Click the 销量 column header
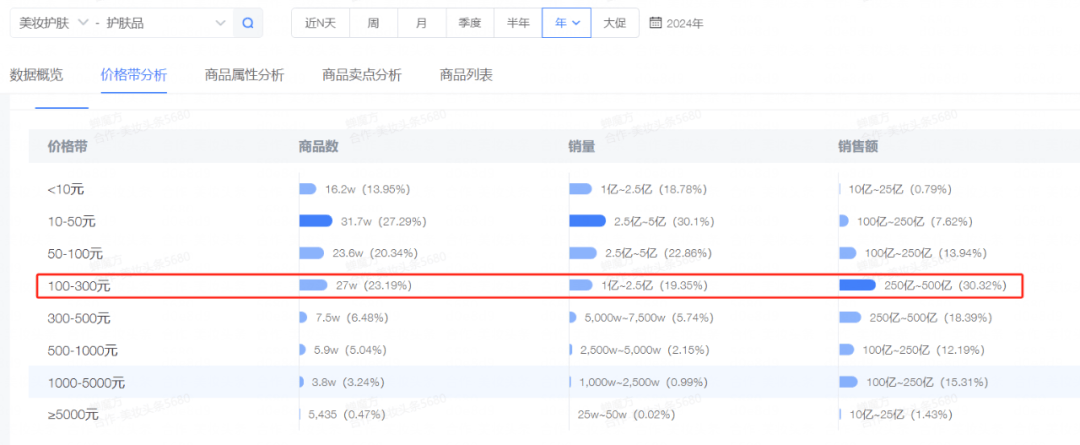This screenshot has width=1080, height=445. pos(581,146)
